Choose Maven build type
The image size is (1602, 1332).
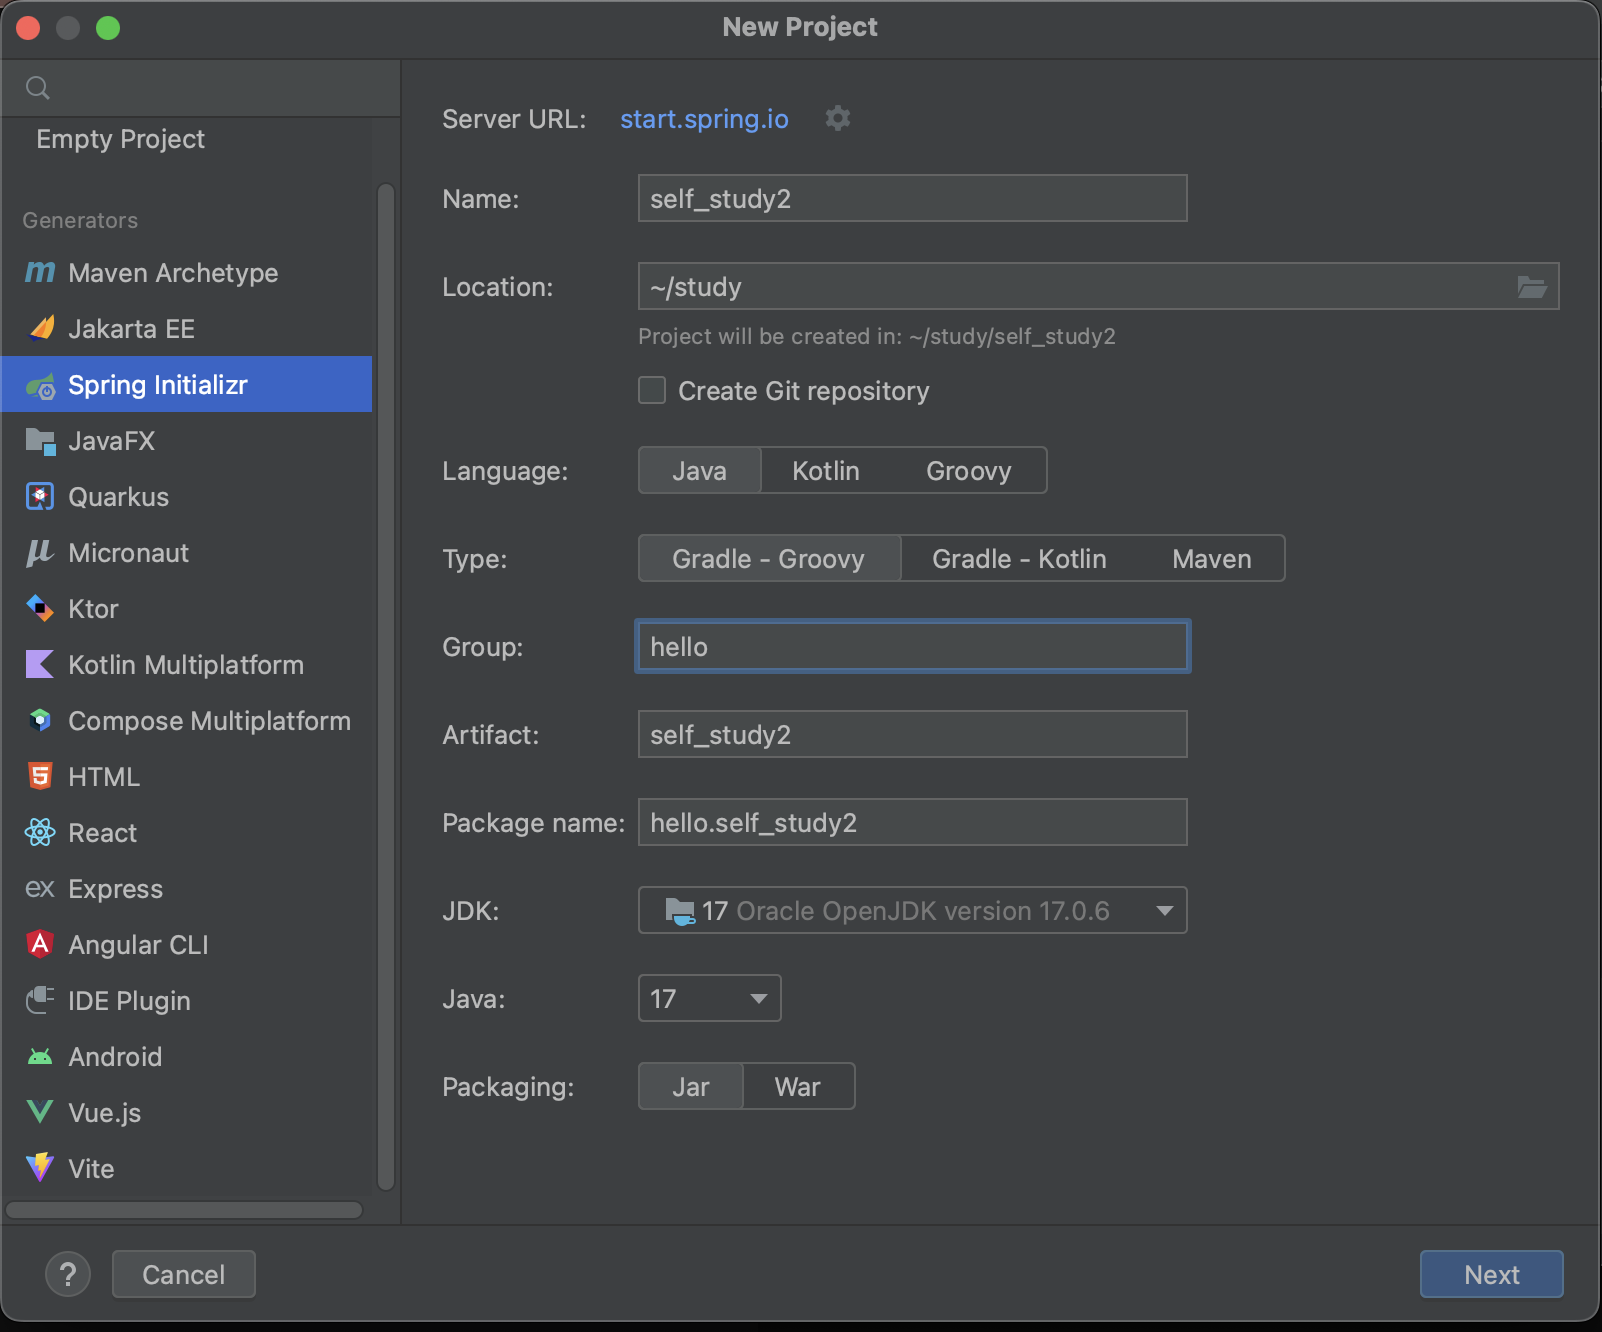point(1211,558)
